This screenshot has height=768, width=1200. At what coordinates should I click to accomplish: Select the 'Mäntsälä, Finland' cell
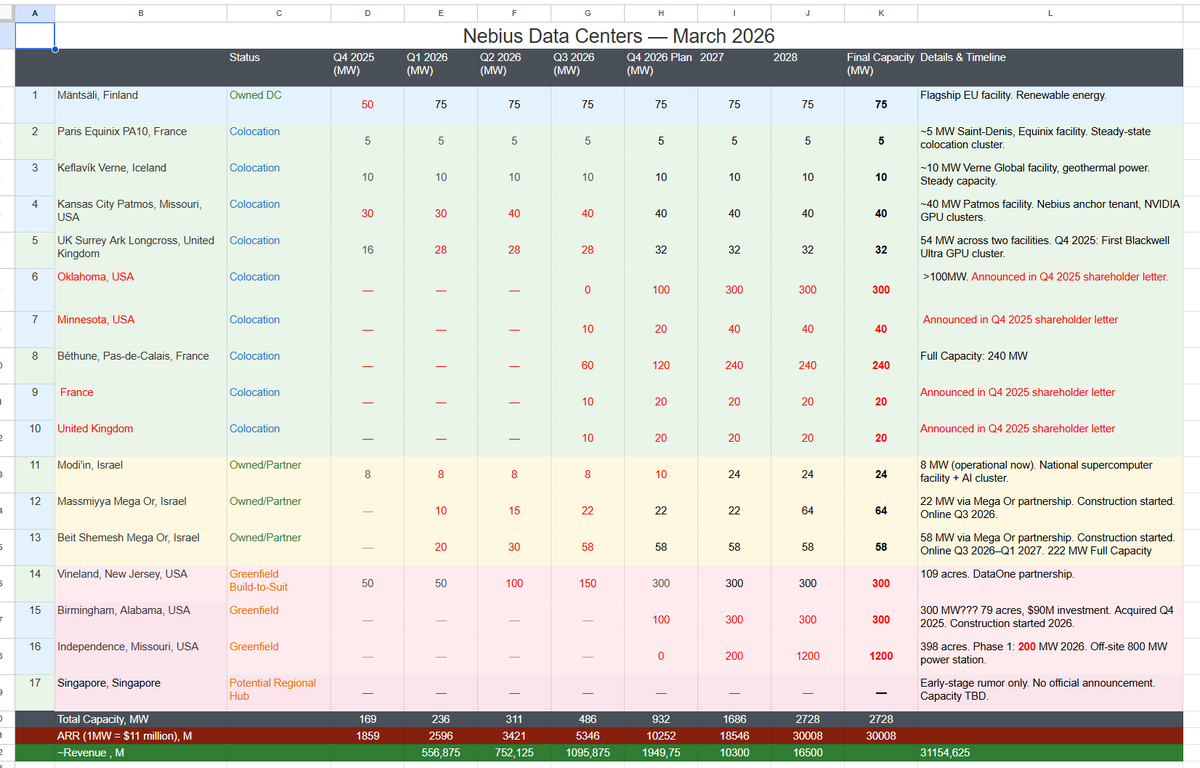click(x=140, y=105)
